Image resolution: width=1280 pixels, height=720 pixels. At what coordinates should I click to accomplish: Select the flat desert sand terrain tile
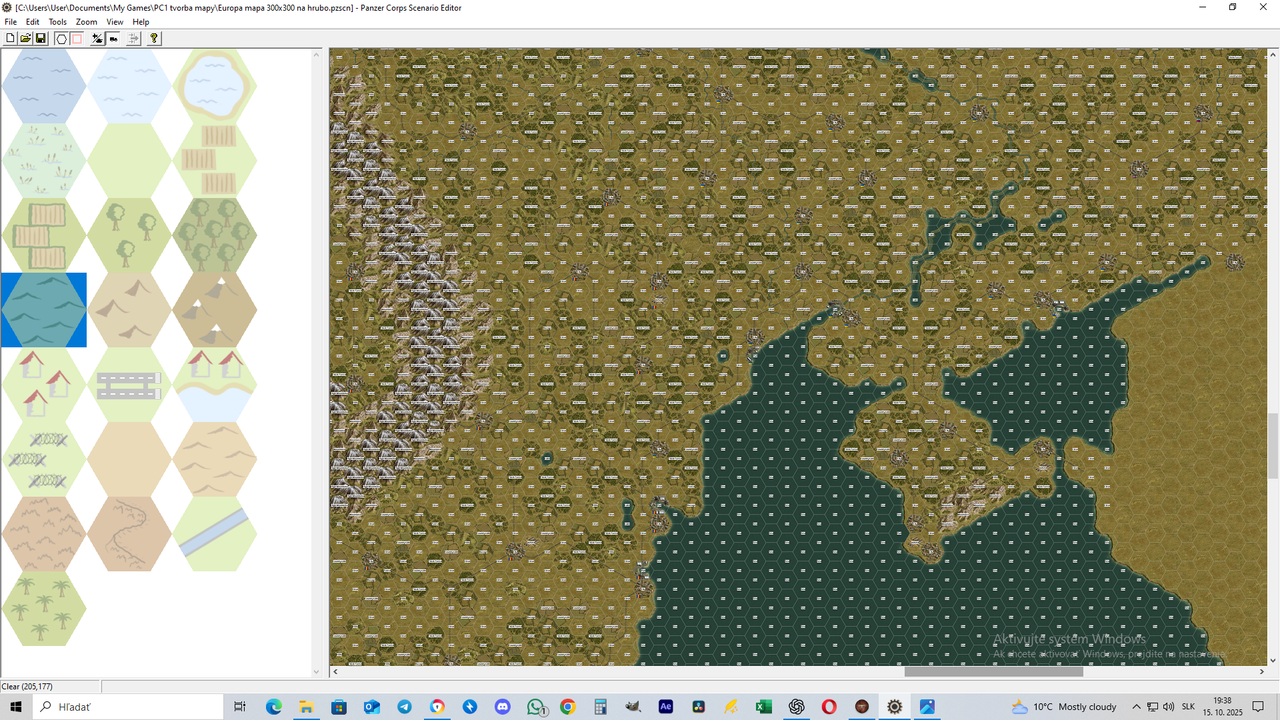[129, 459]
